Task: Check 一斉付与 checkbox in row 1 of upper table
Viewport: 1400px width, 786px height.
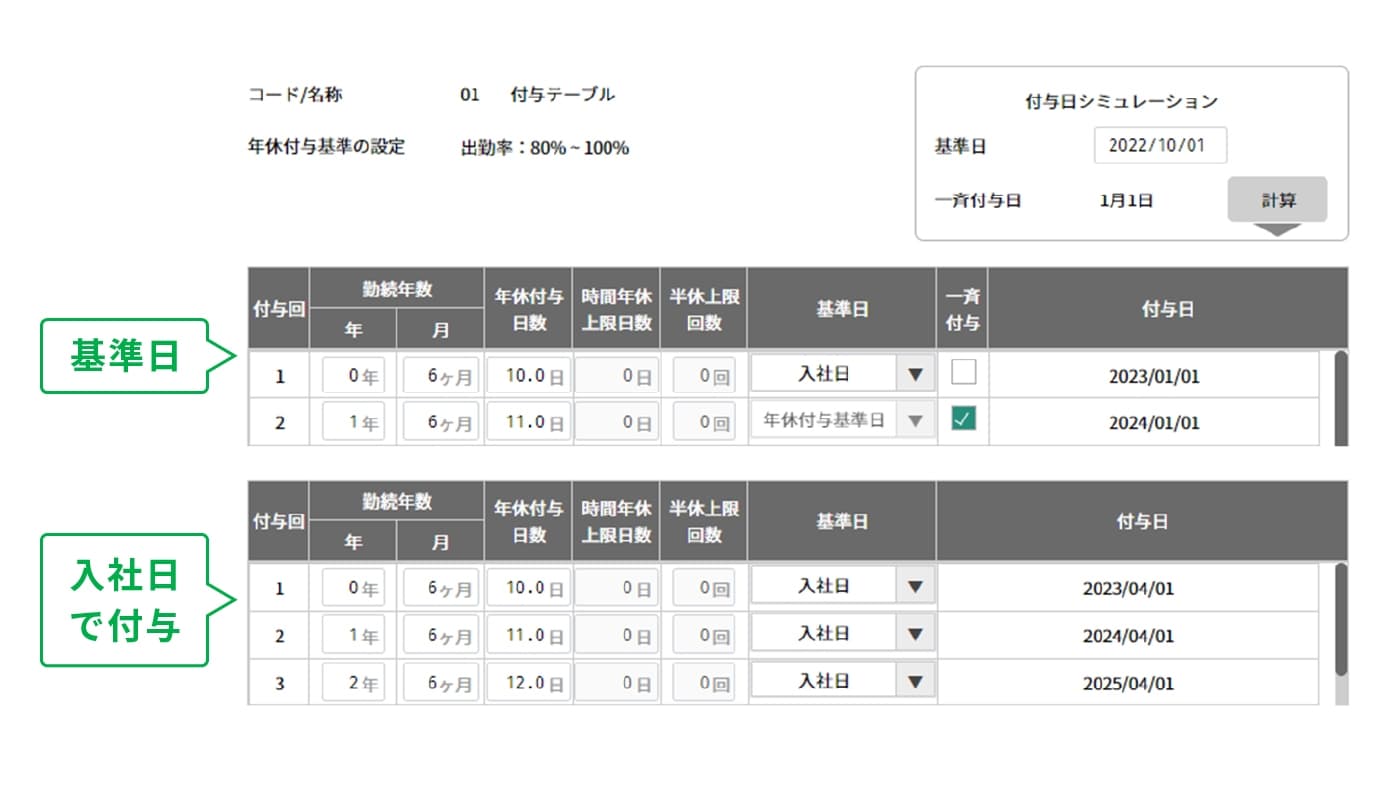Action: 963,373
